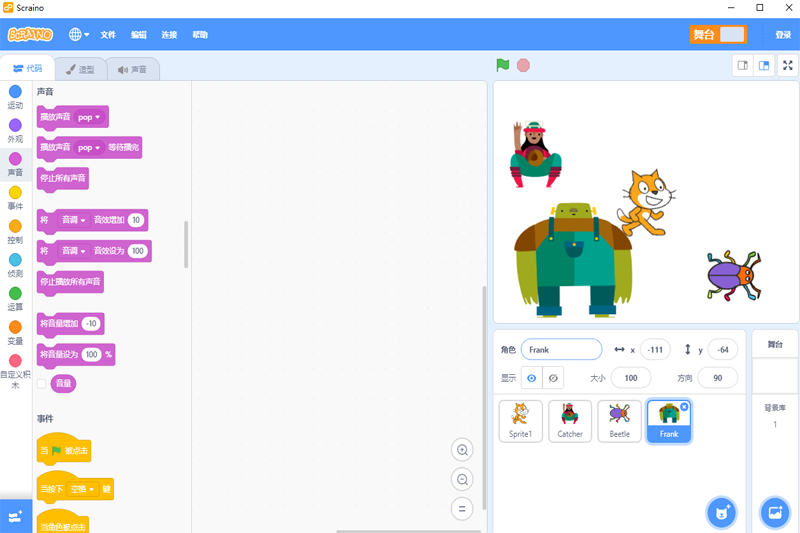Click the sprite name field Frank
Screen dimensions: 800x533
pyautogui.click(x=561, y=349)
